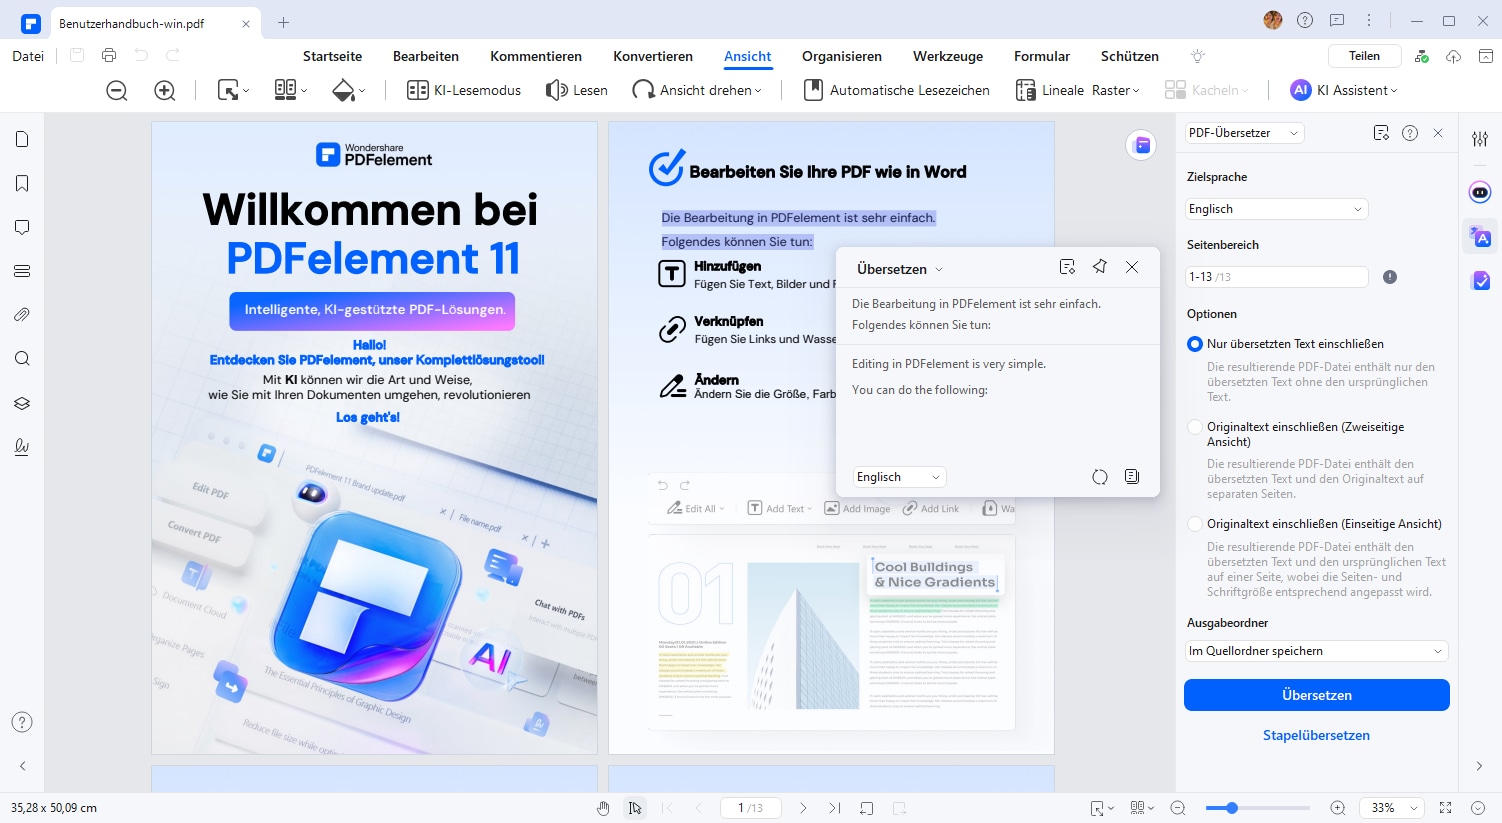Turn on KI-Lesemodus
The image size is (1502, 823).
point(464,90)
